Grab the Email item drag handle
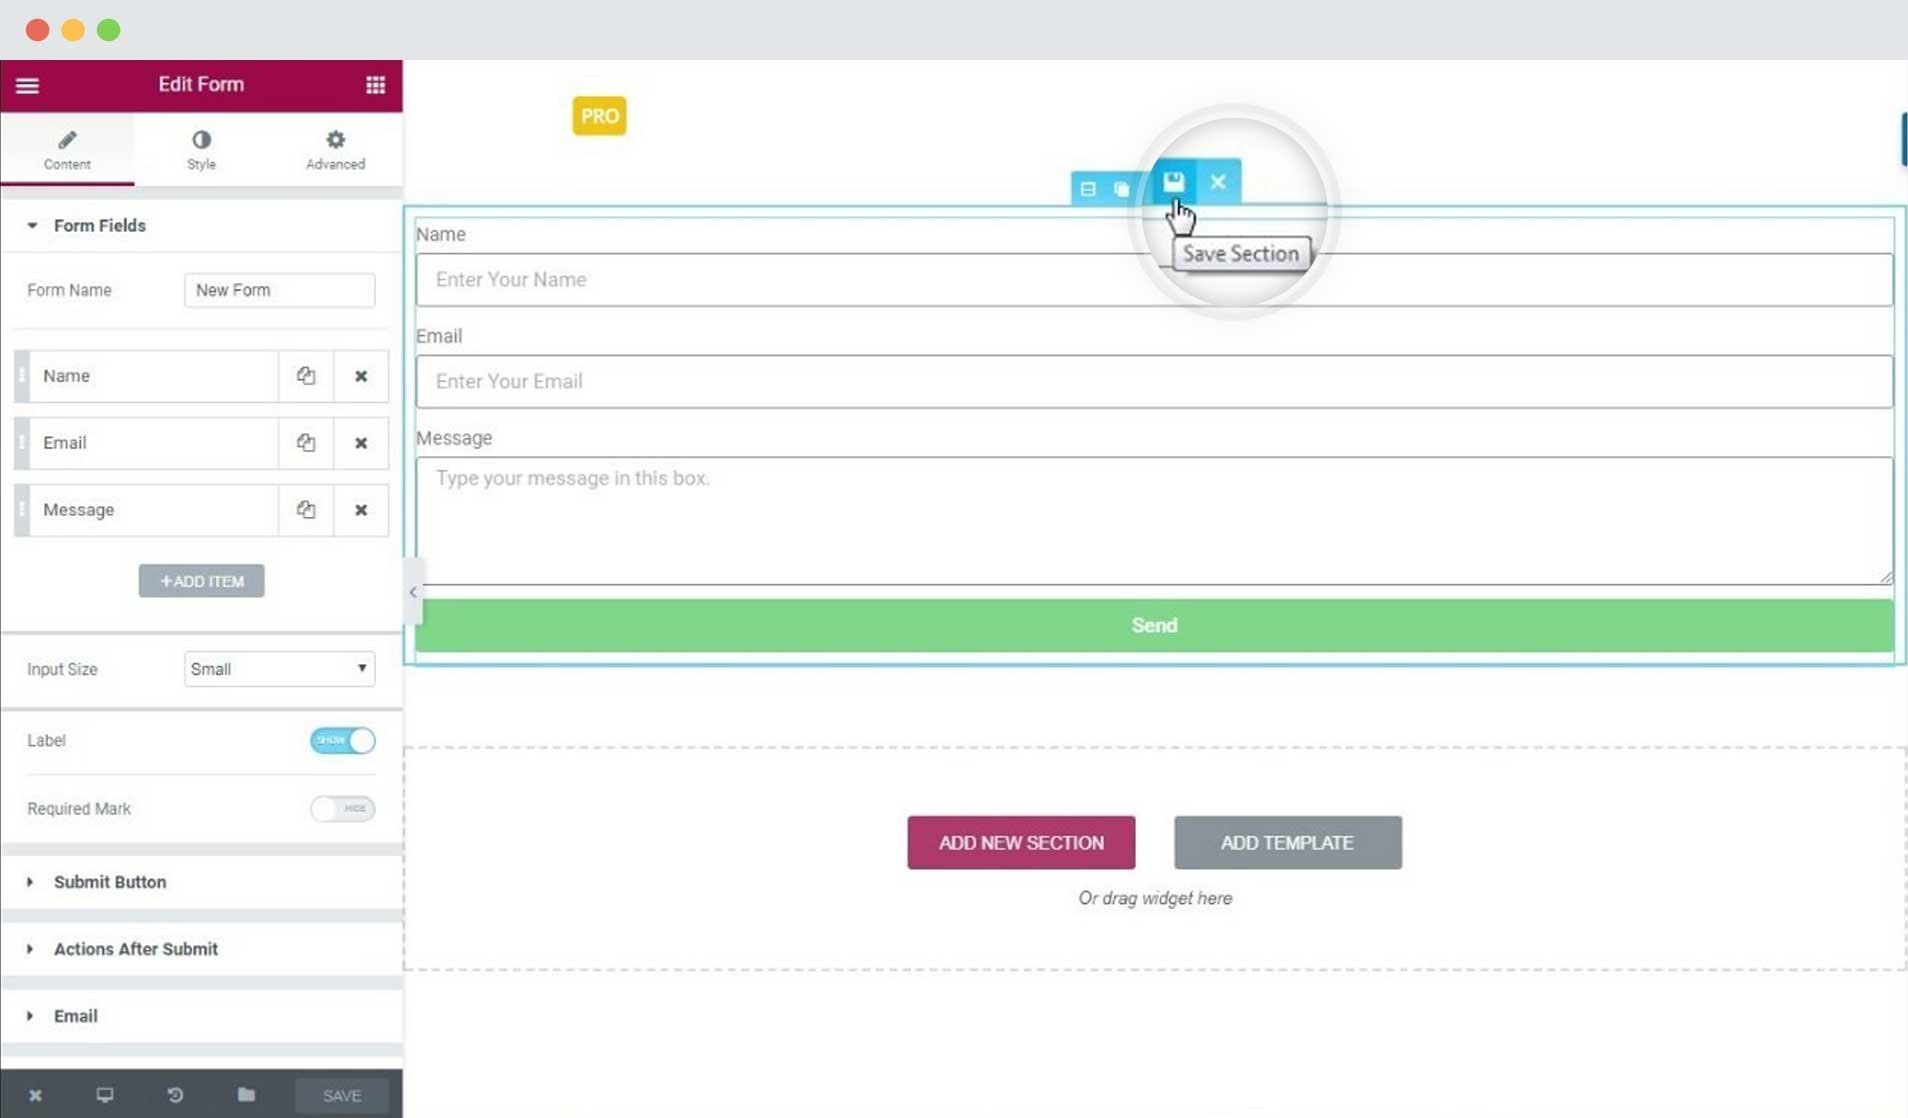Image resolution: width=1908 pixels, height=1118 pixels. tap(21, 443)
